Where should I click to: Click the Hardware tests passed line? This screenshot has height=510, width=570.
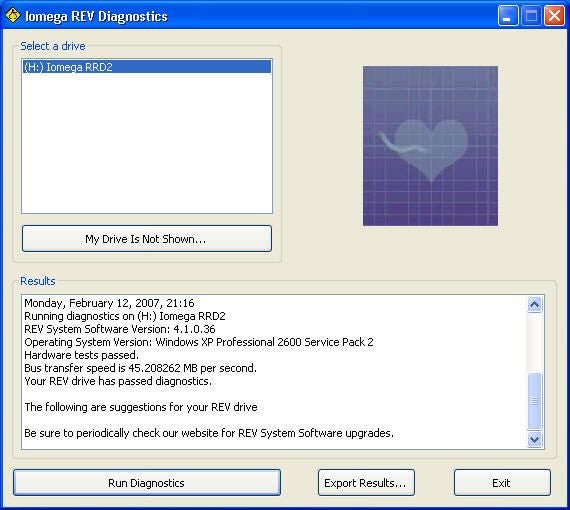pyautogui.click(x=81, y=355)
